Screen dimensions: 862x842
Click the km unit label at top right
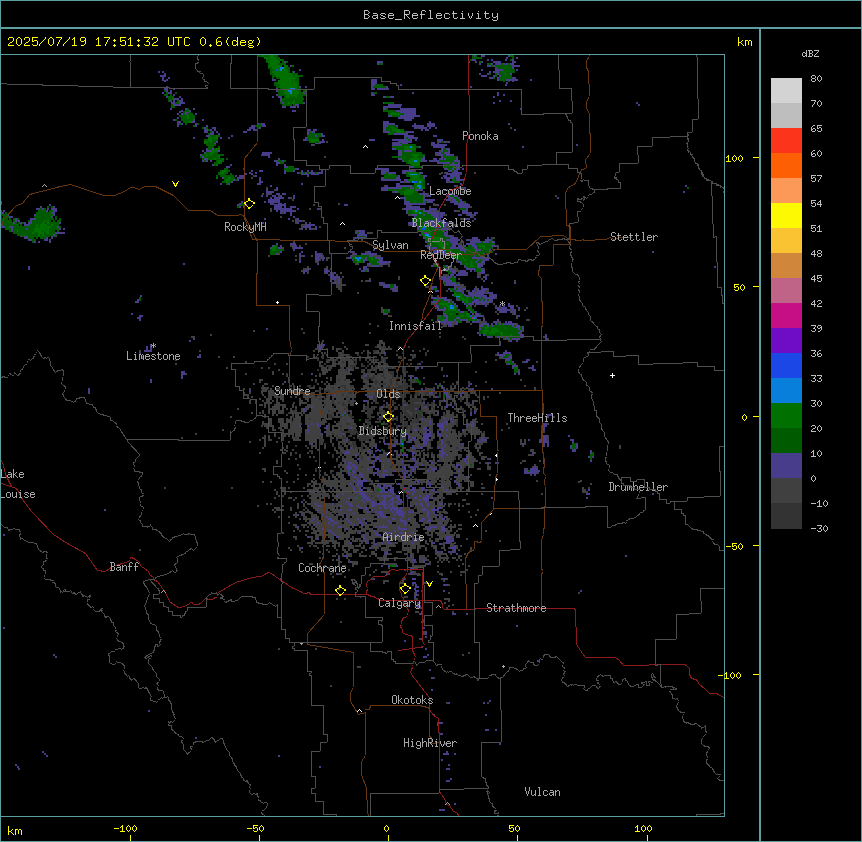click(x=744, y=42)
